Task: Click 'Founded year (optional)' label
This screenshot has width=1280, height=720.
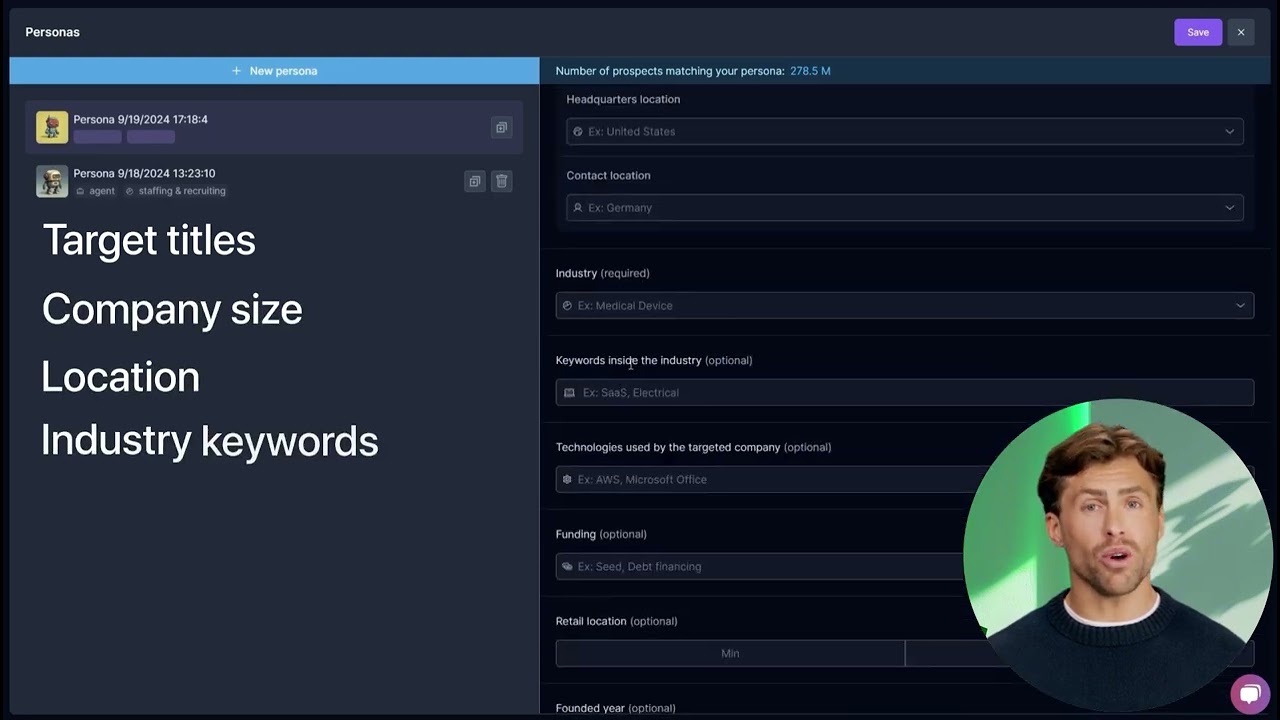Action: pos(616,708)
